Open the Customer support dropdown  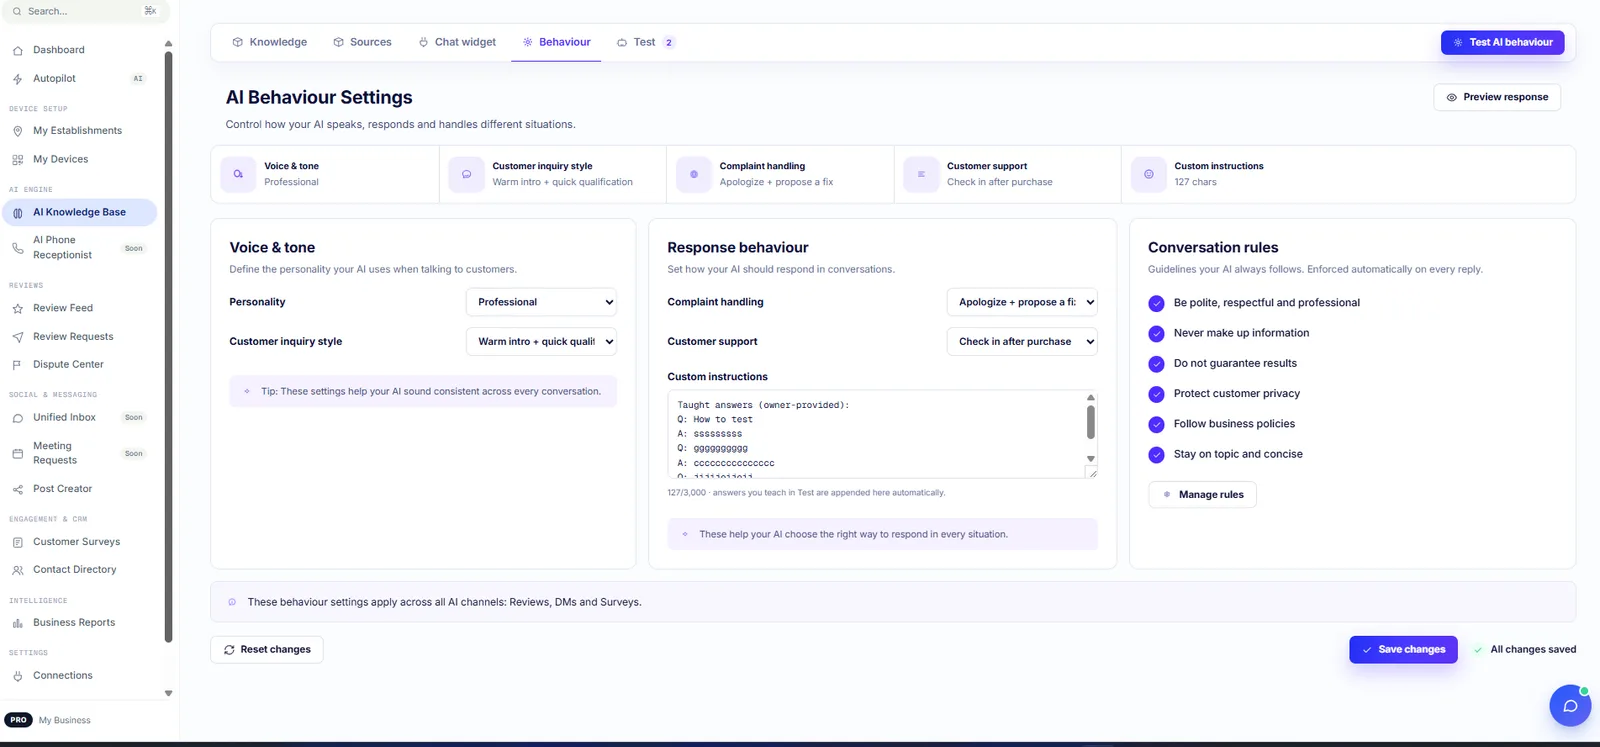pyautogui.click(x=1022, y=342)
